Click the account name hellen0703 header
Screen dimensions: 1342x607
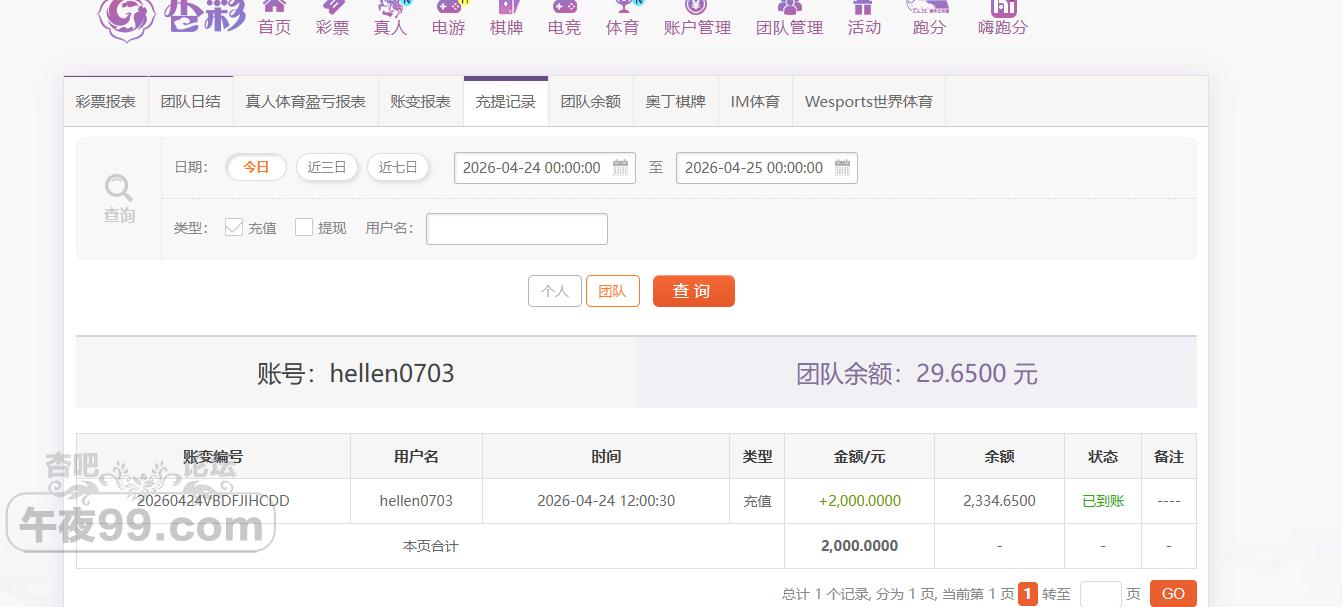356,373
